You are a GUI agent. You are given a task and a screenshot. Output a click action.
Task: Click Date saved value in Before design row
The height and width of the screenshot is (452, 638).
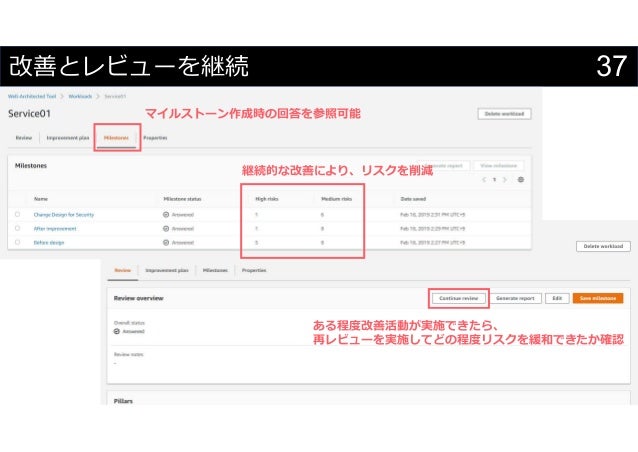click(433, 242)
